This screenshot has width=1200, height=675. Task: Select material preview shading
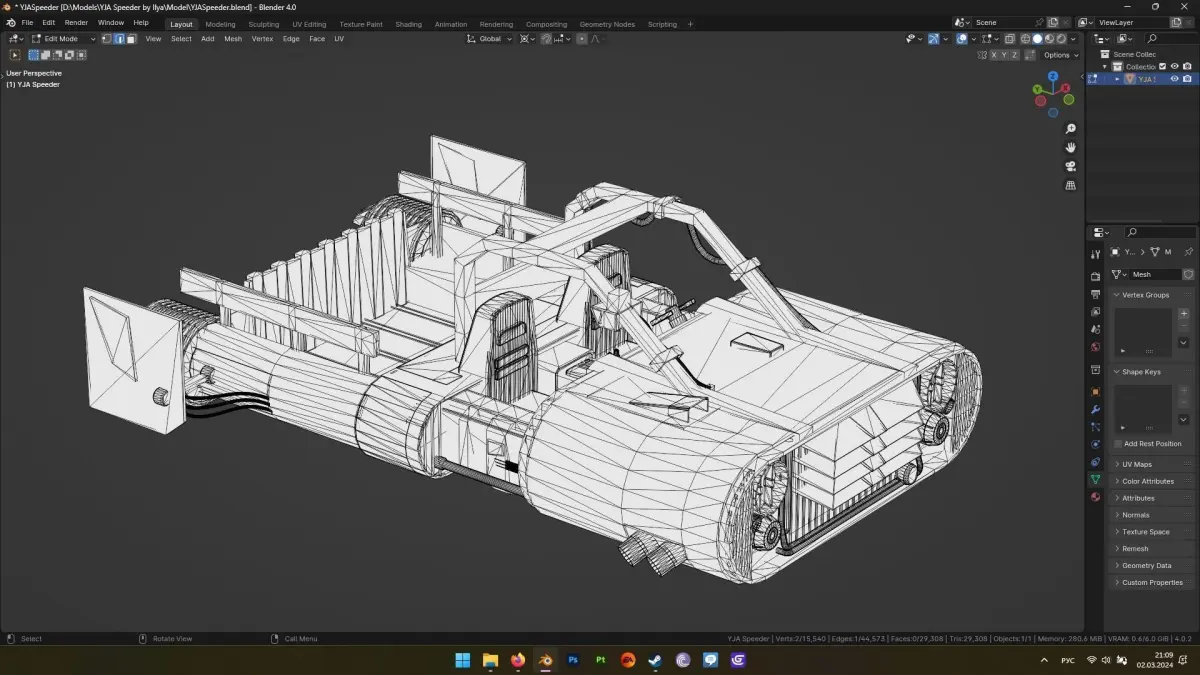[1049, 39]
